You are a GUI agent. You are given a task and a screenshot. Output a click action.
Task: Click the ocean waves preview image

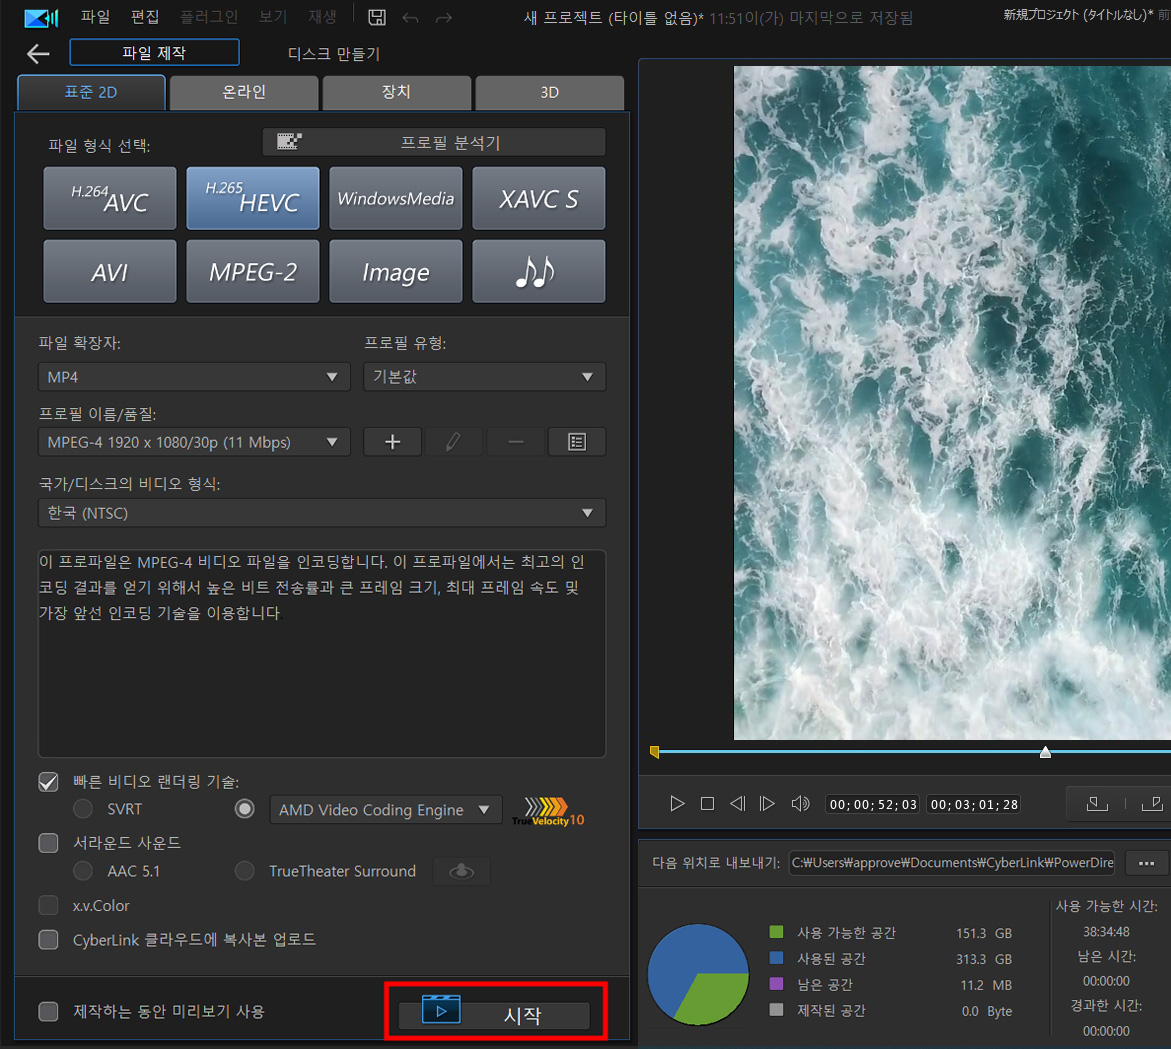click(952, 402)
